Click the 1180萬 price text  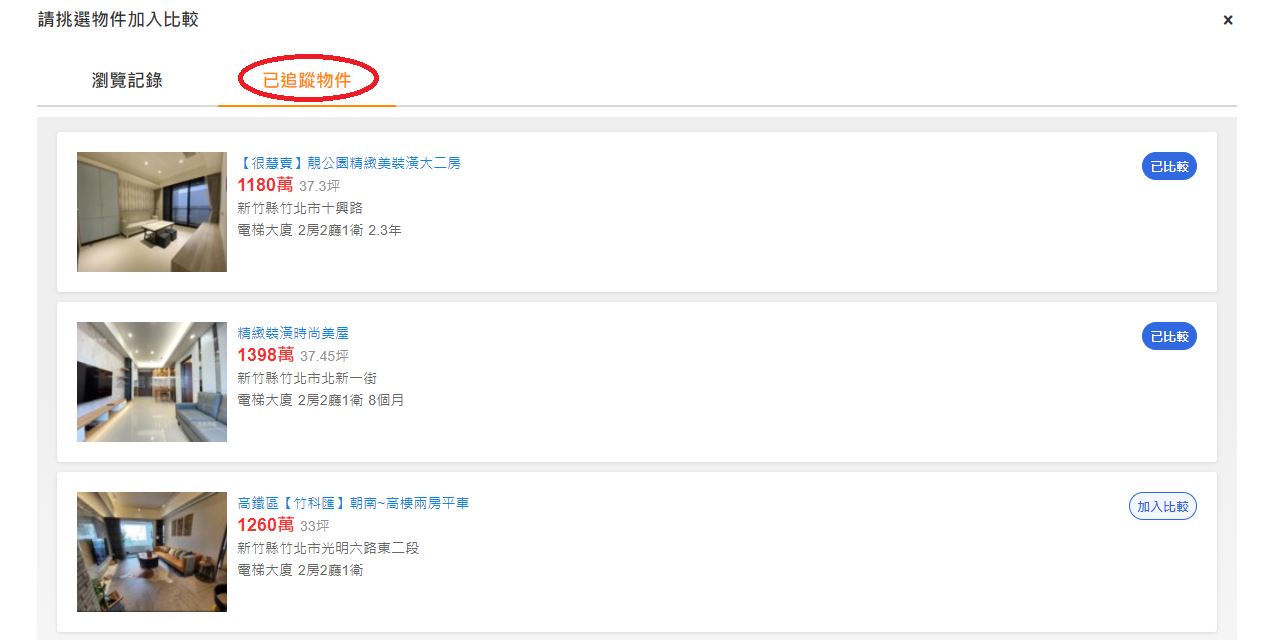[265, 185]
